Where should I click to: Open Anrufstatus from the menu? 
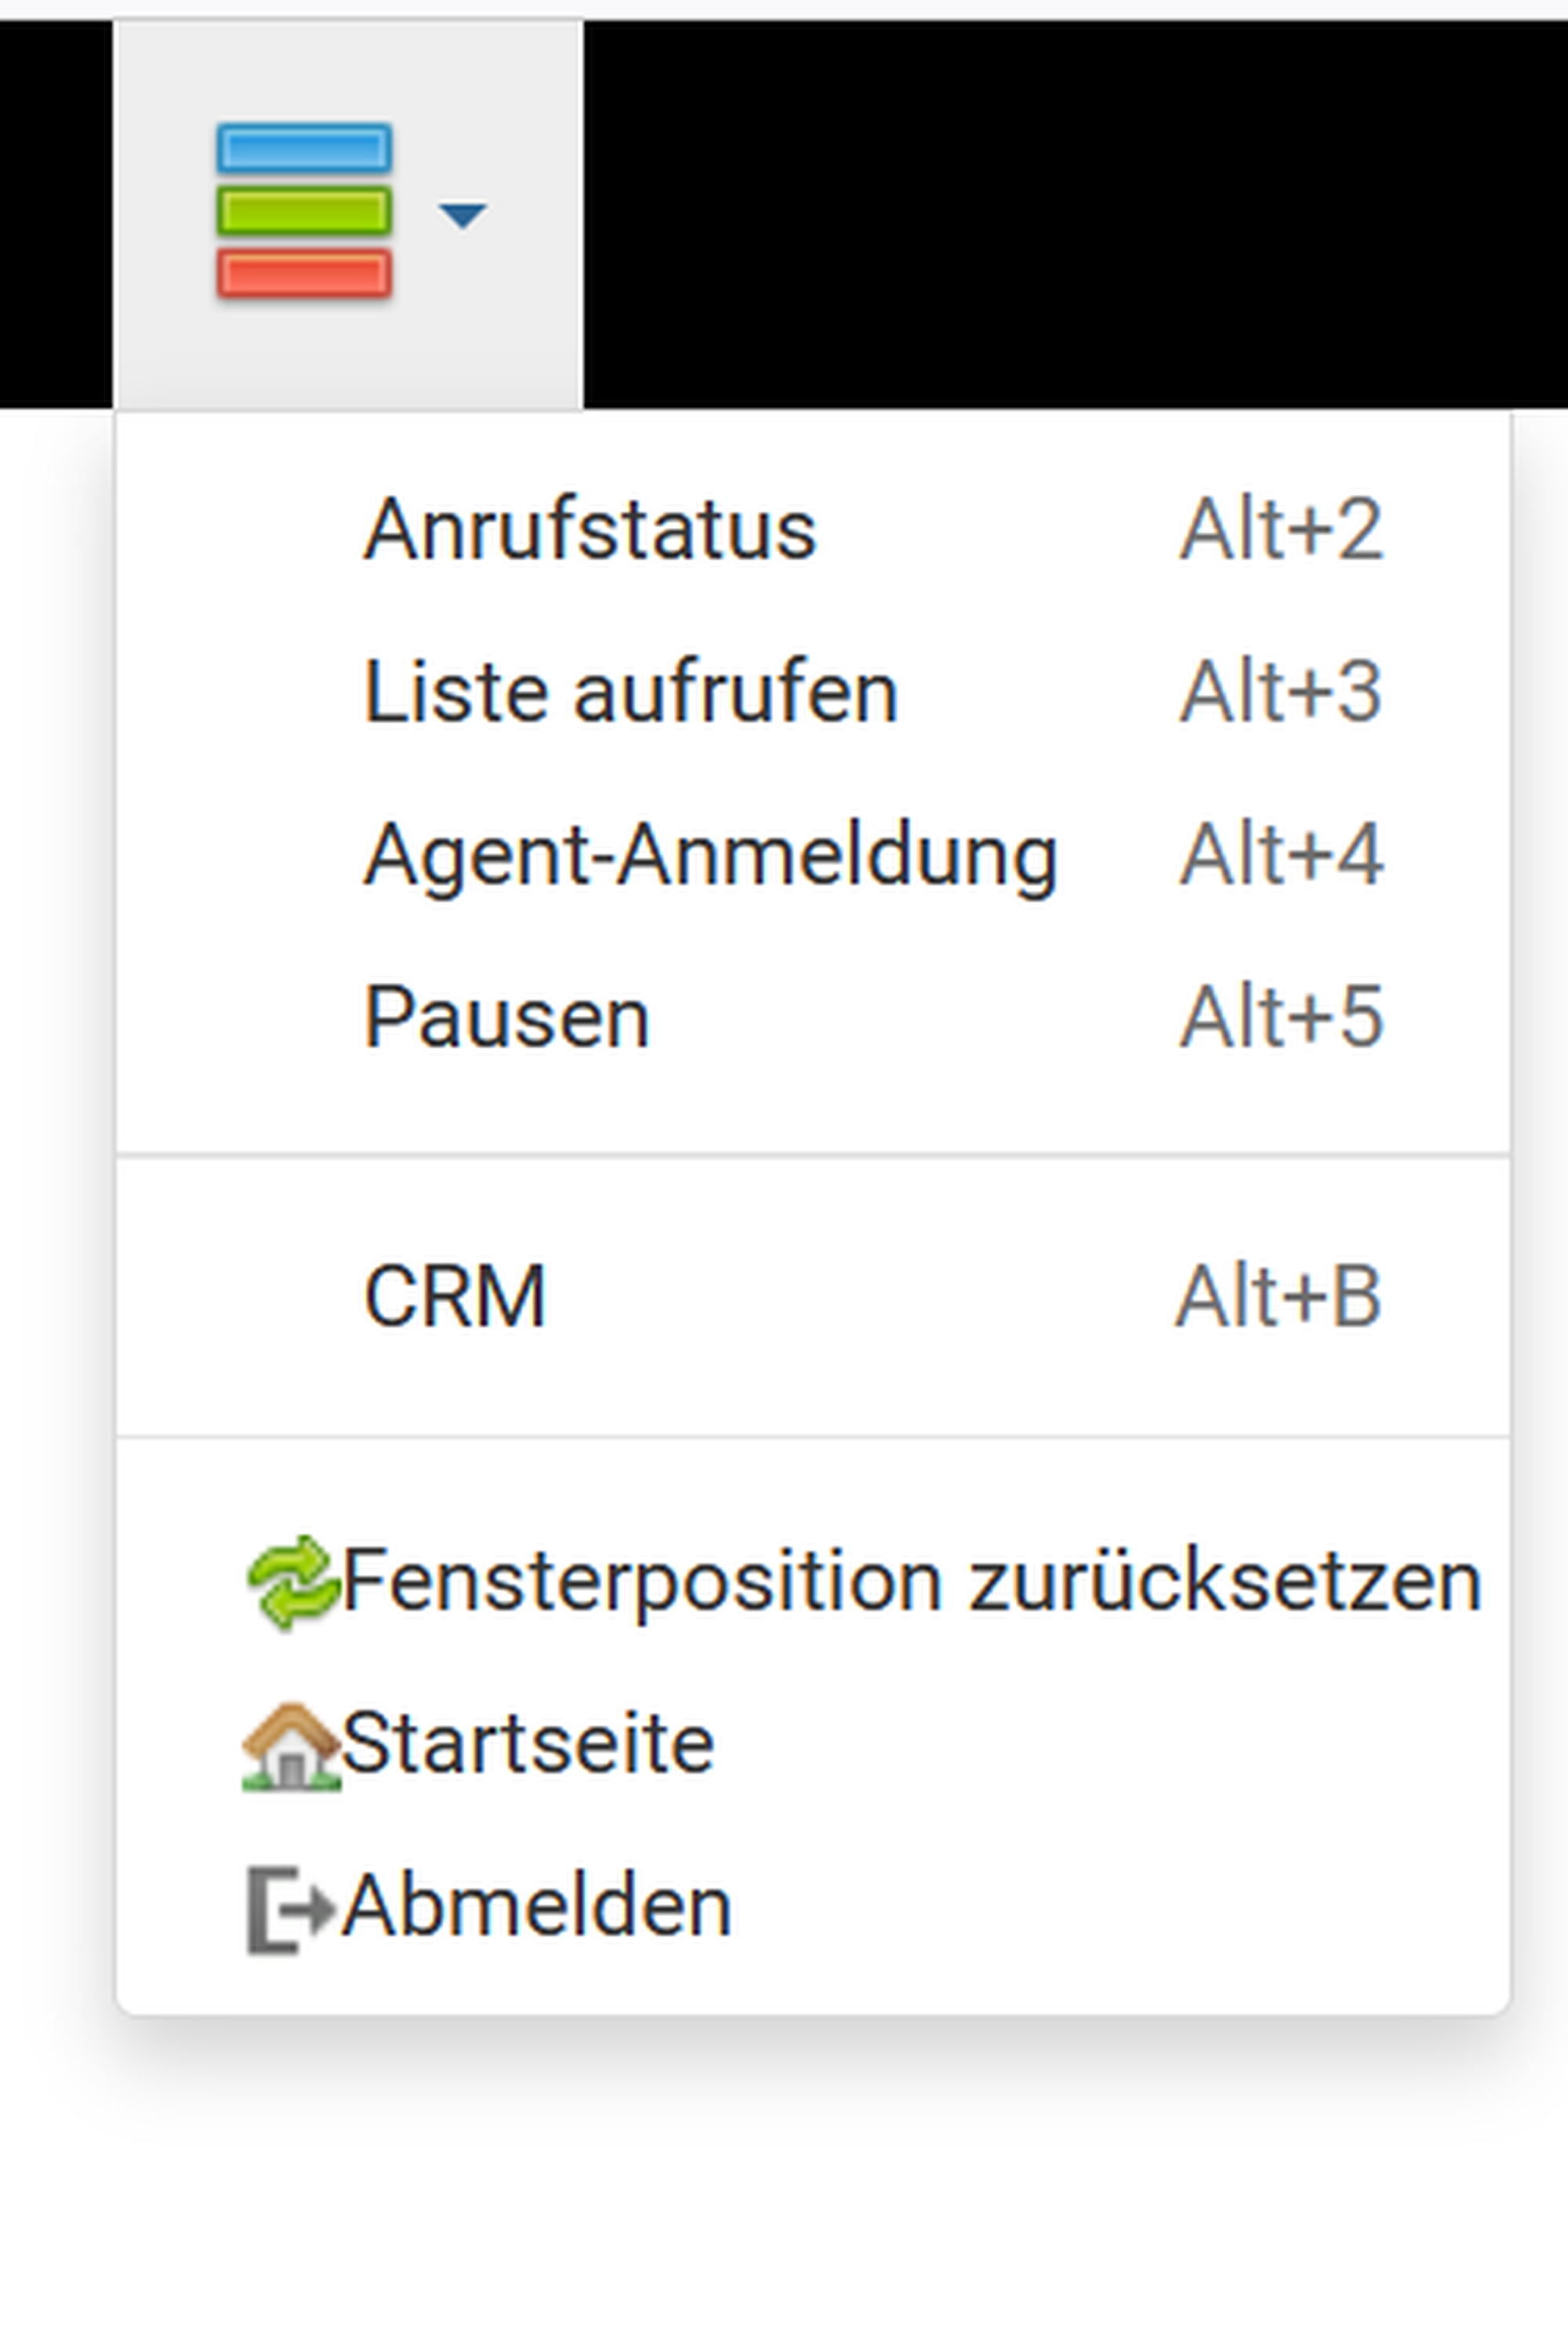[x=590, y=529]
